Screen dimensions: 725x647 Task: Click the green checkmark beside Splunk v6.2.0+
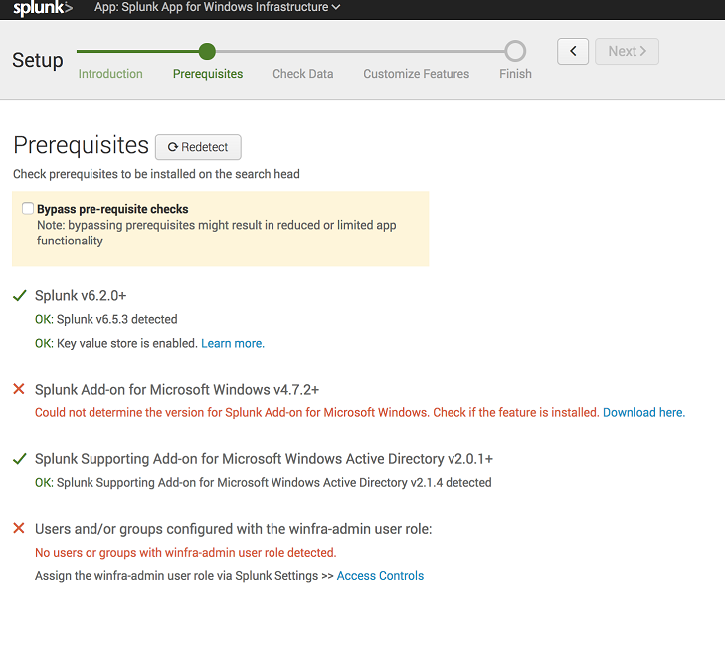[x=19, y=296]
